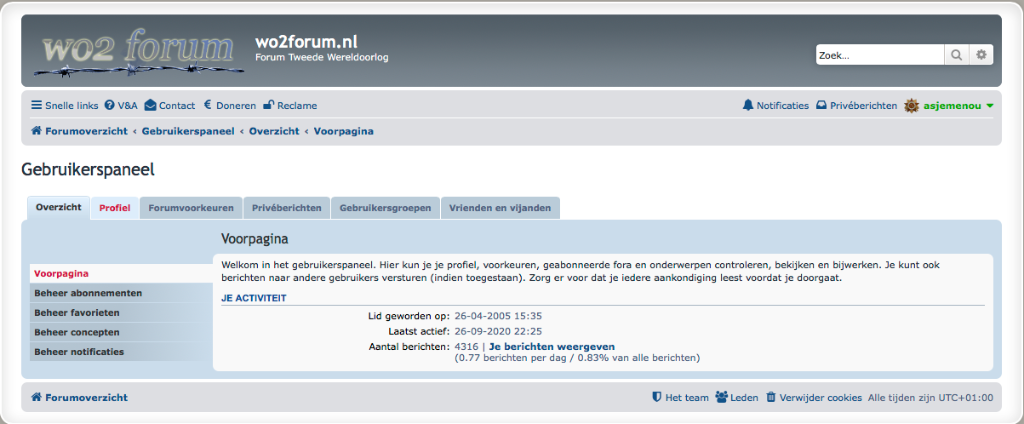The image size is (1024, 424).
Task: Open Notificaties bell in the navbar
Action: [x=775, y=105]
